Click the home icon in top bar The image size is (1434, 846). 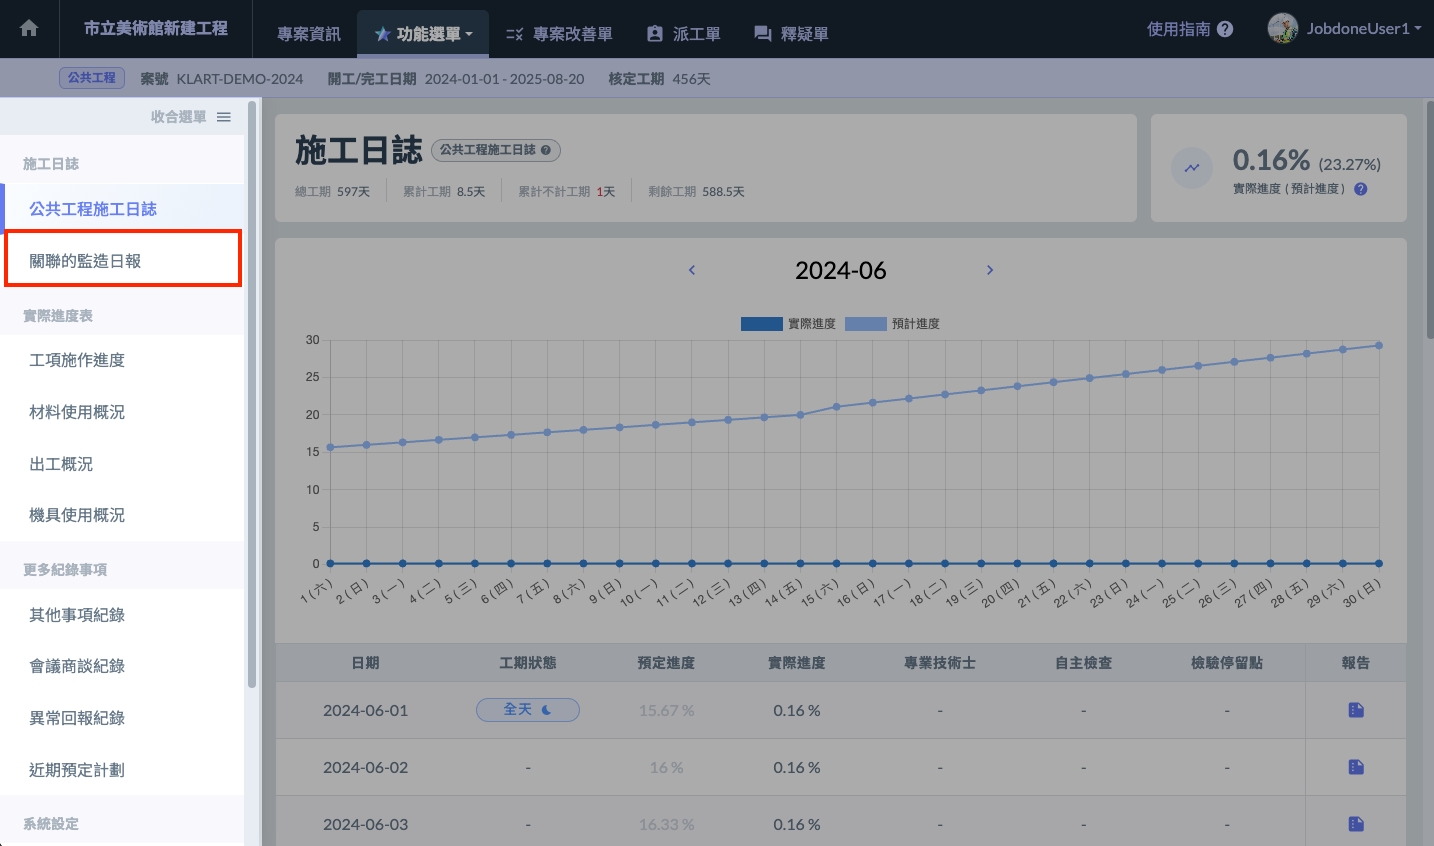coord(29,29)
